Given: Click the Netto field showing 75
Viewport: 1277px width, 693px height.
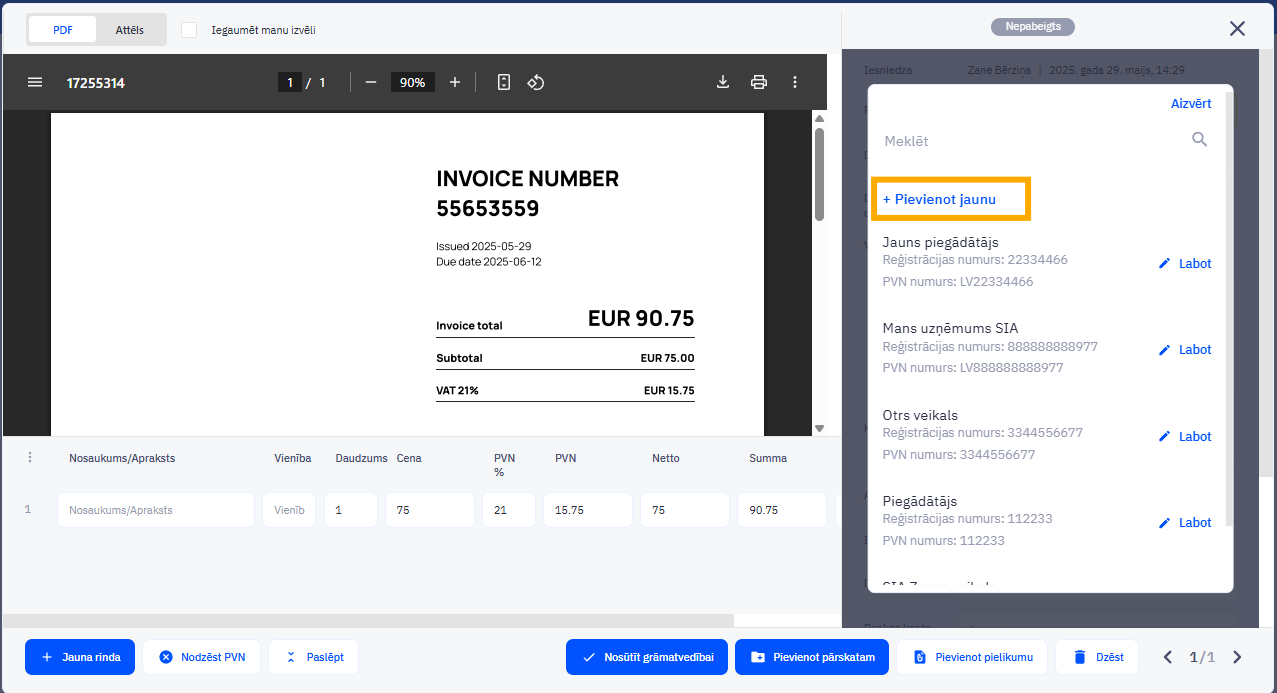Looking at the screenshot, I should pos(685,510).
